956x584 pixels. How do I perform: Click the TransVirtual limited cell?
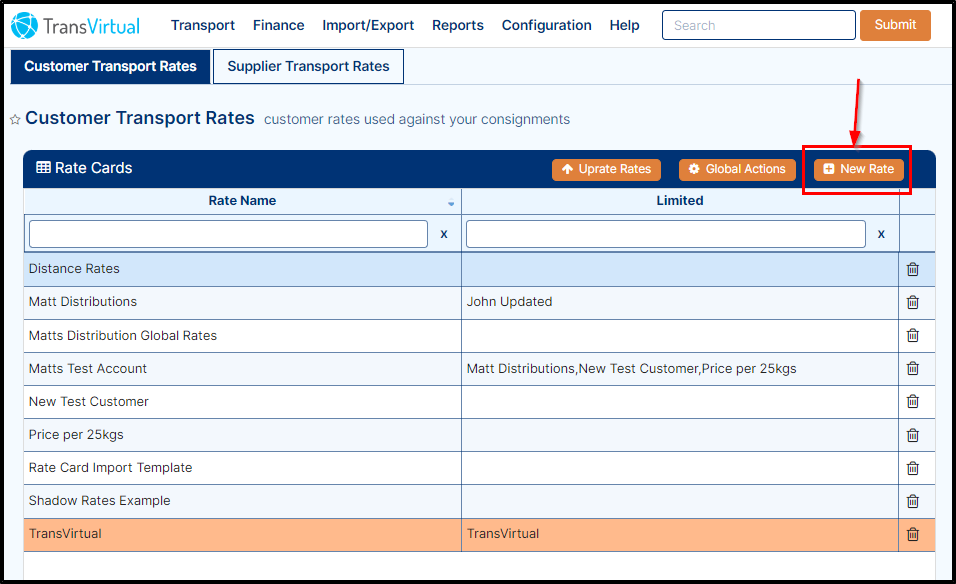click(680, 534)
